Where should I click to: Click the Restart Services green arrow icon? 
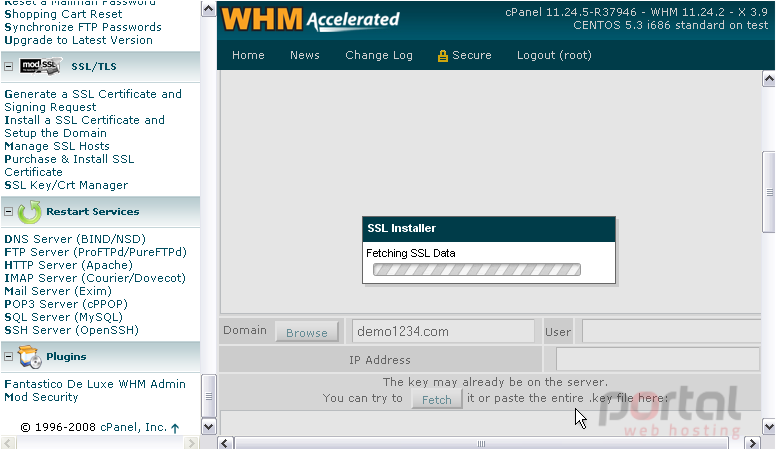(x=29, y=212)
